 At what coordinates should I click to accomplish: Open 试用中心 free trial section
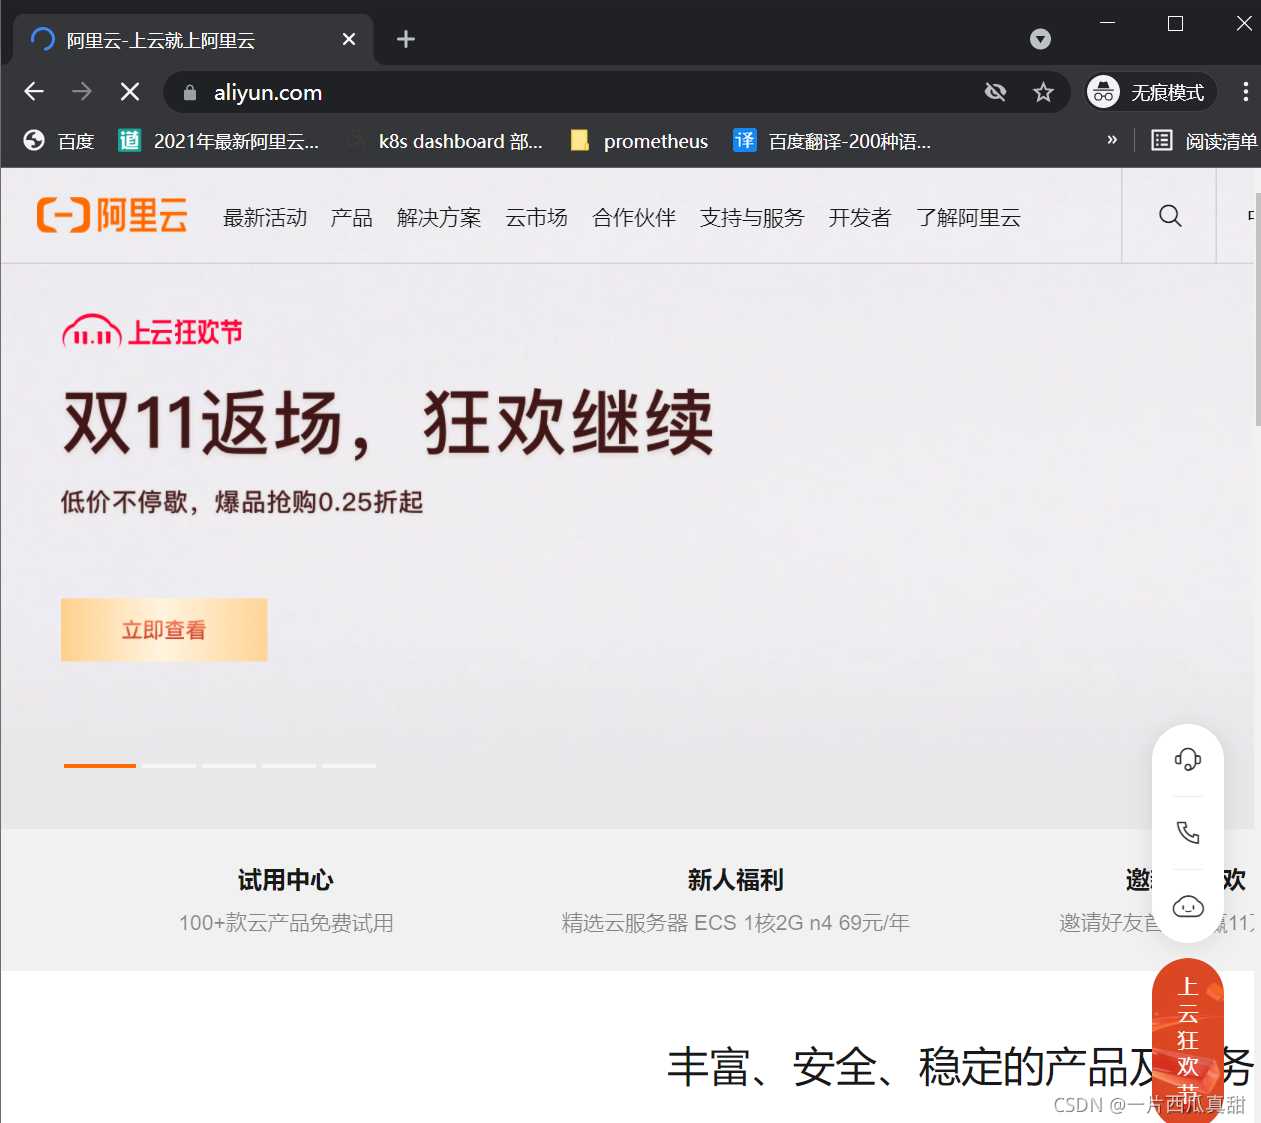pyautogui.click(x=286, y=880)
